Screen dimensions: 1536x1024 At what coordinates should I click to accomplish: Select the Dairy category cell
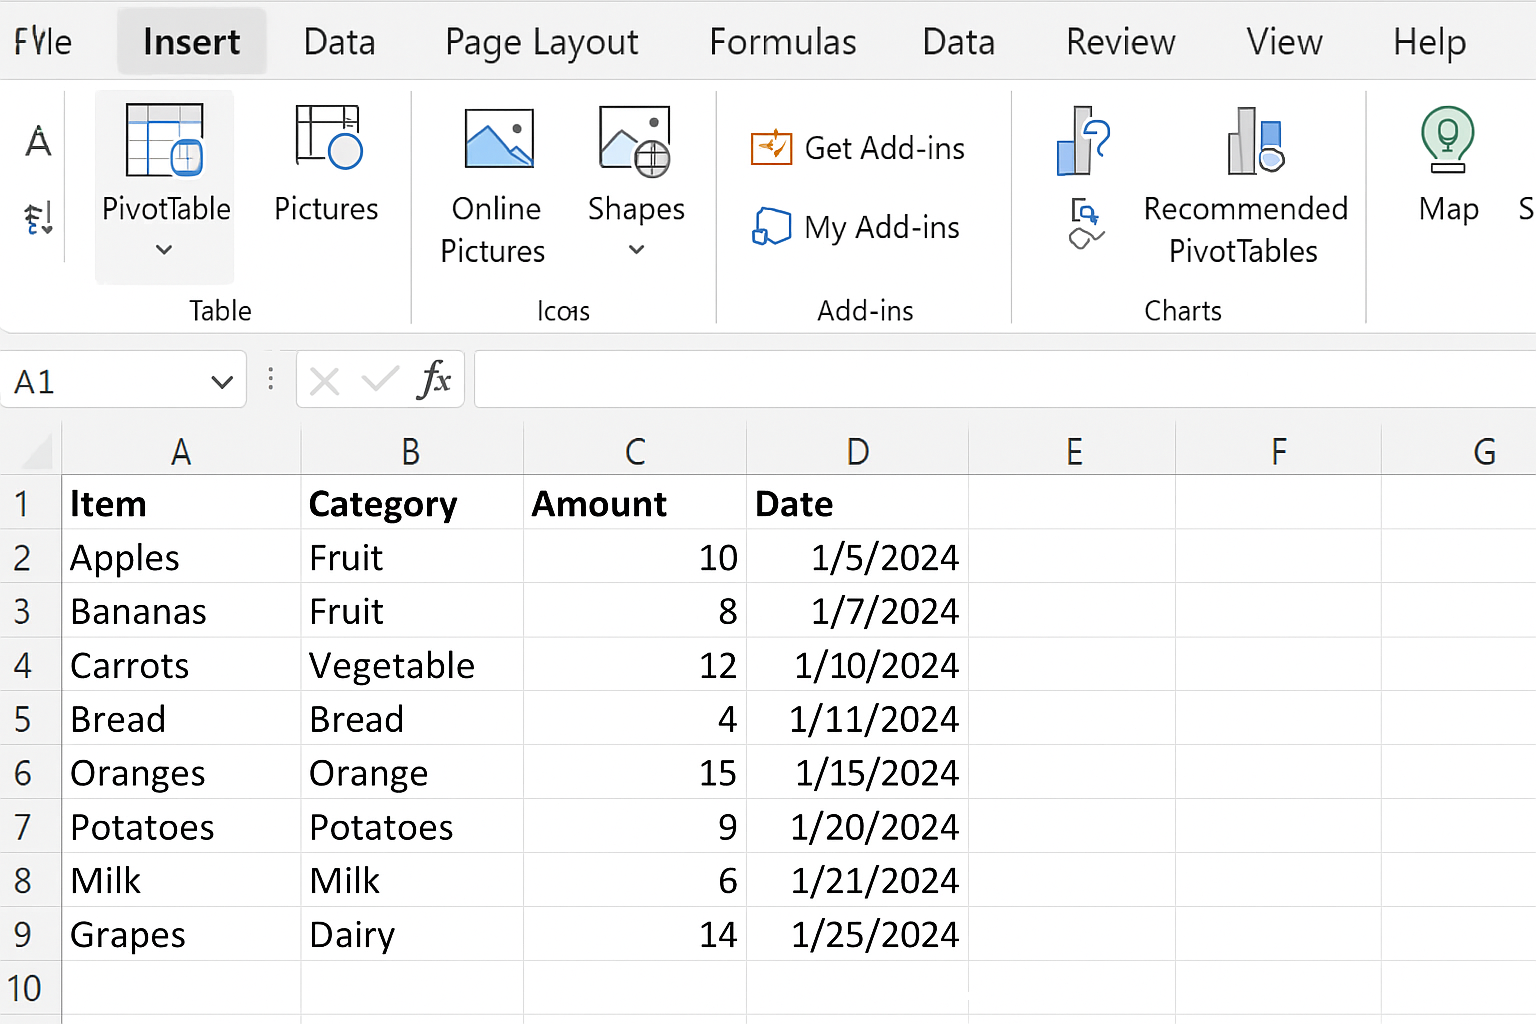click(412, 935)
